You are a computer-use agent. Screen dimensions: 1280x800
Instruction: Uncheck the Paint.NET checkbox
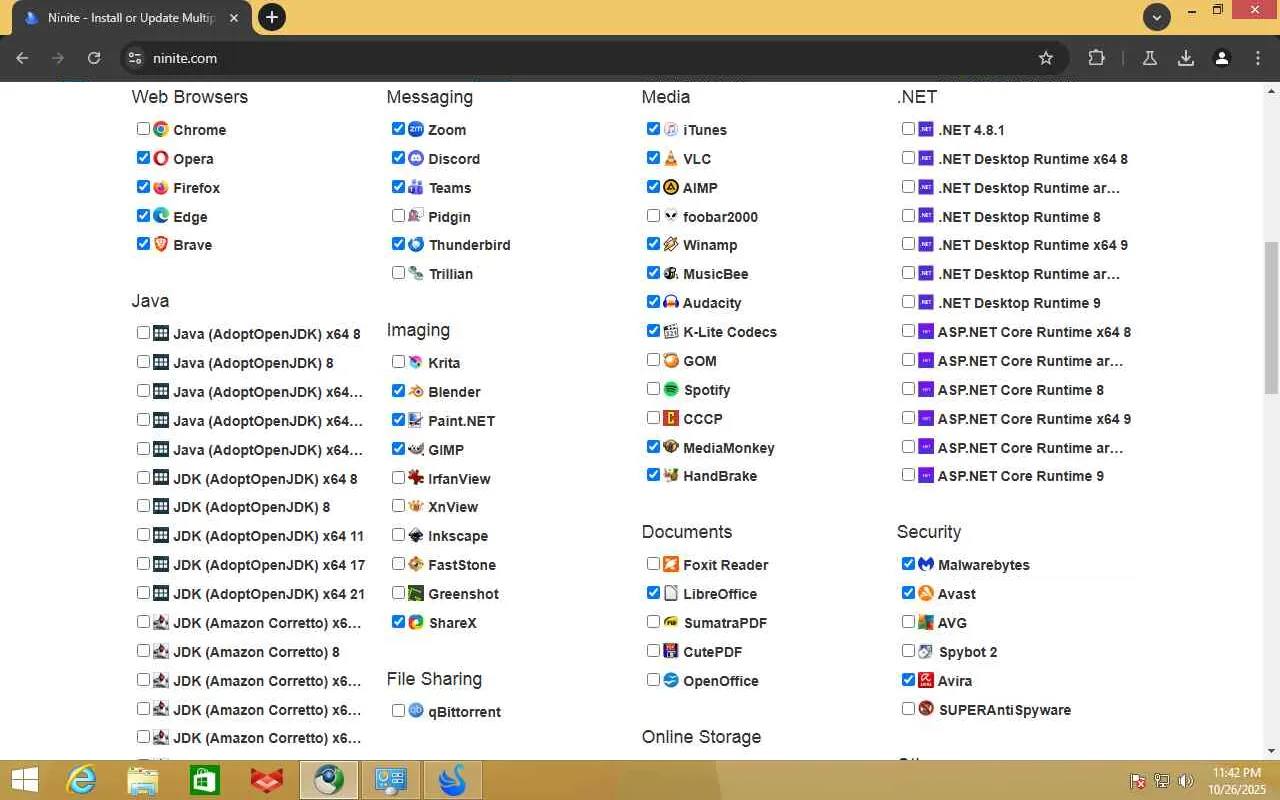coord(398,420)
